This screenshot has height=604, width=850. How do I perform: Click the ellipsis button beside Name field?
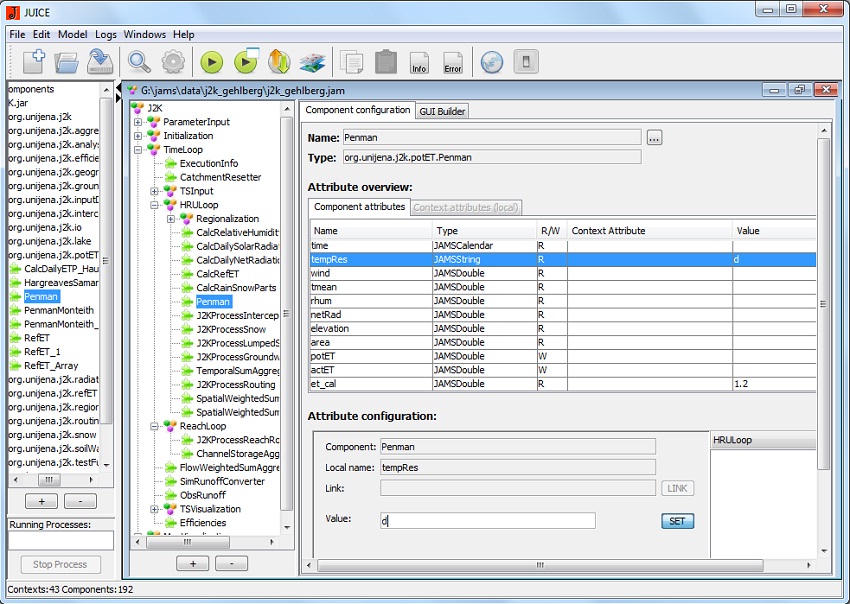coord(654,138)
